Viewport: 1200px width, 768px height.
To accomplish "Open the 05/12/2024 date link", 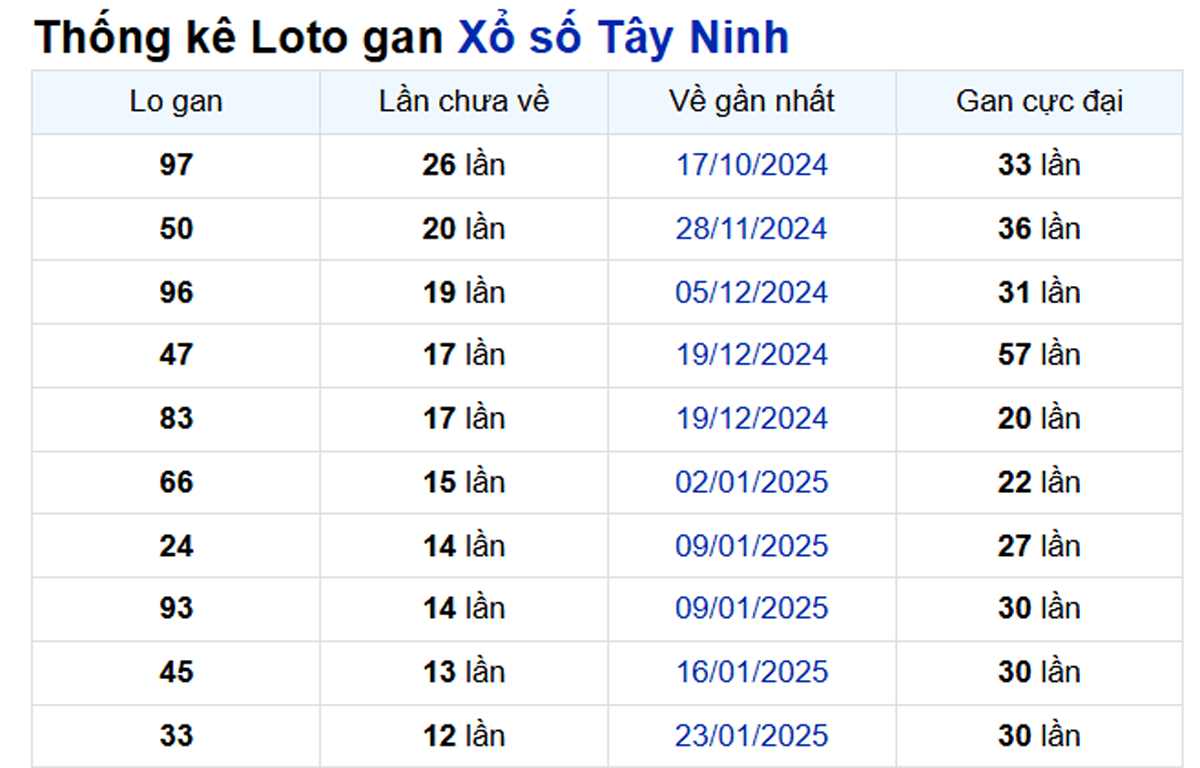I will point(752,292).
